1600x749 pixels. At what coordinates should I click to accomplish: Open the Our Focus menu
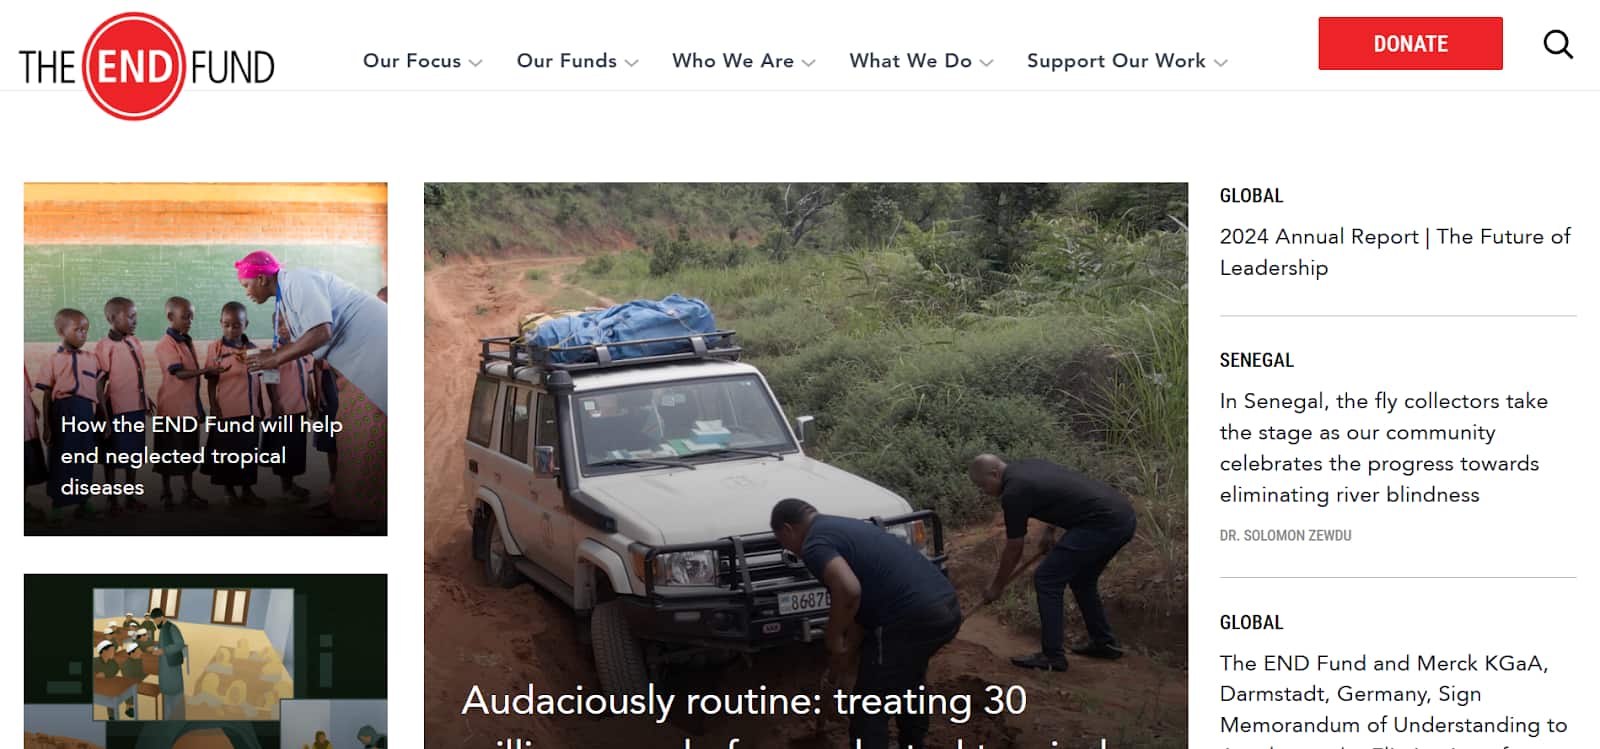click(412, 61)
